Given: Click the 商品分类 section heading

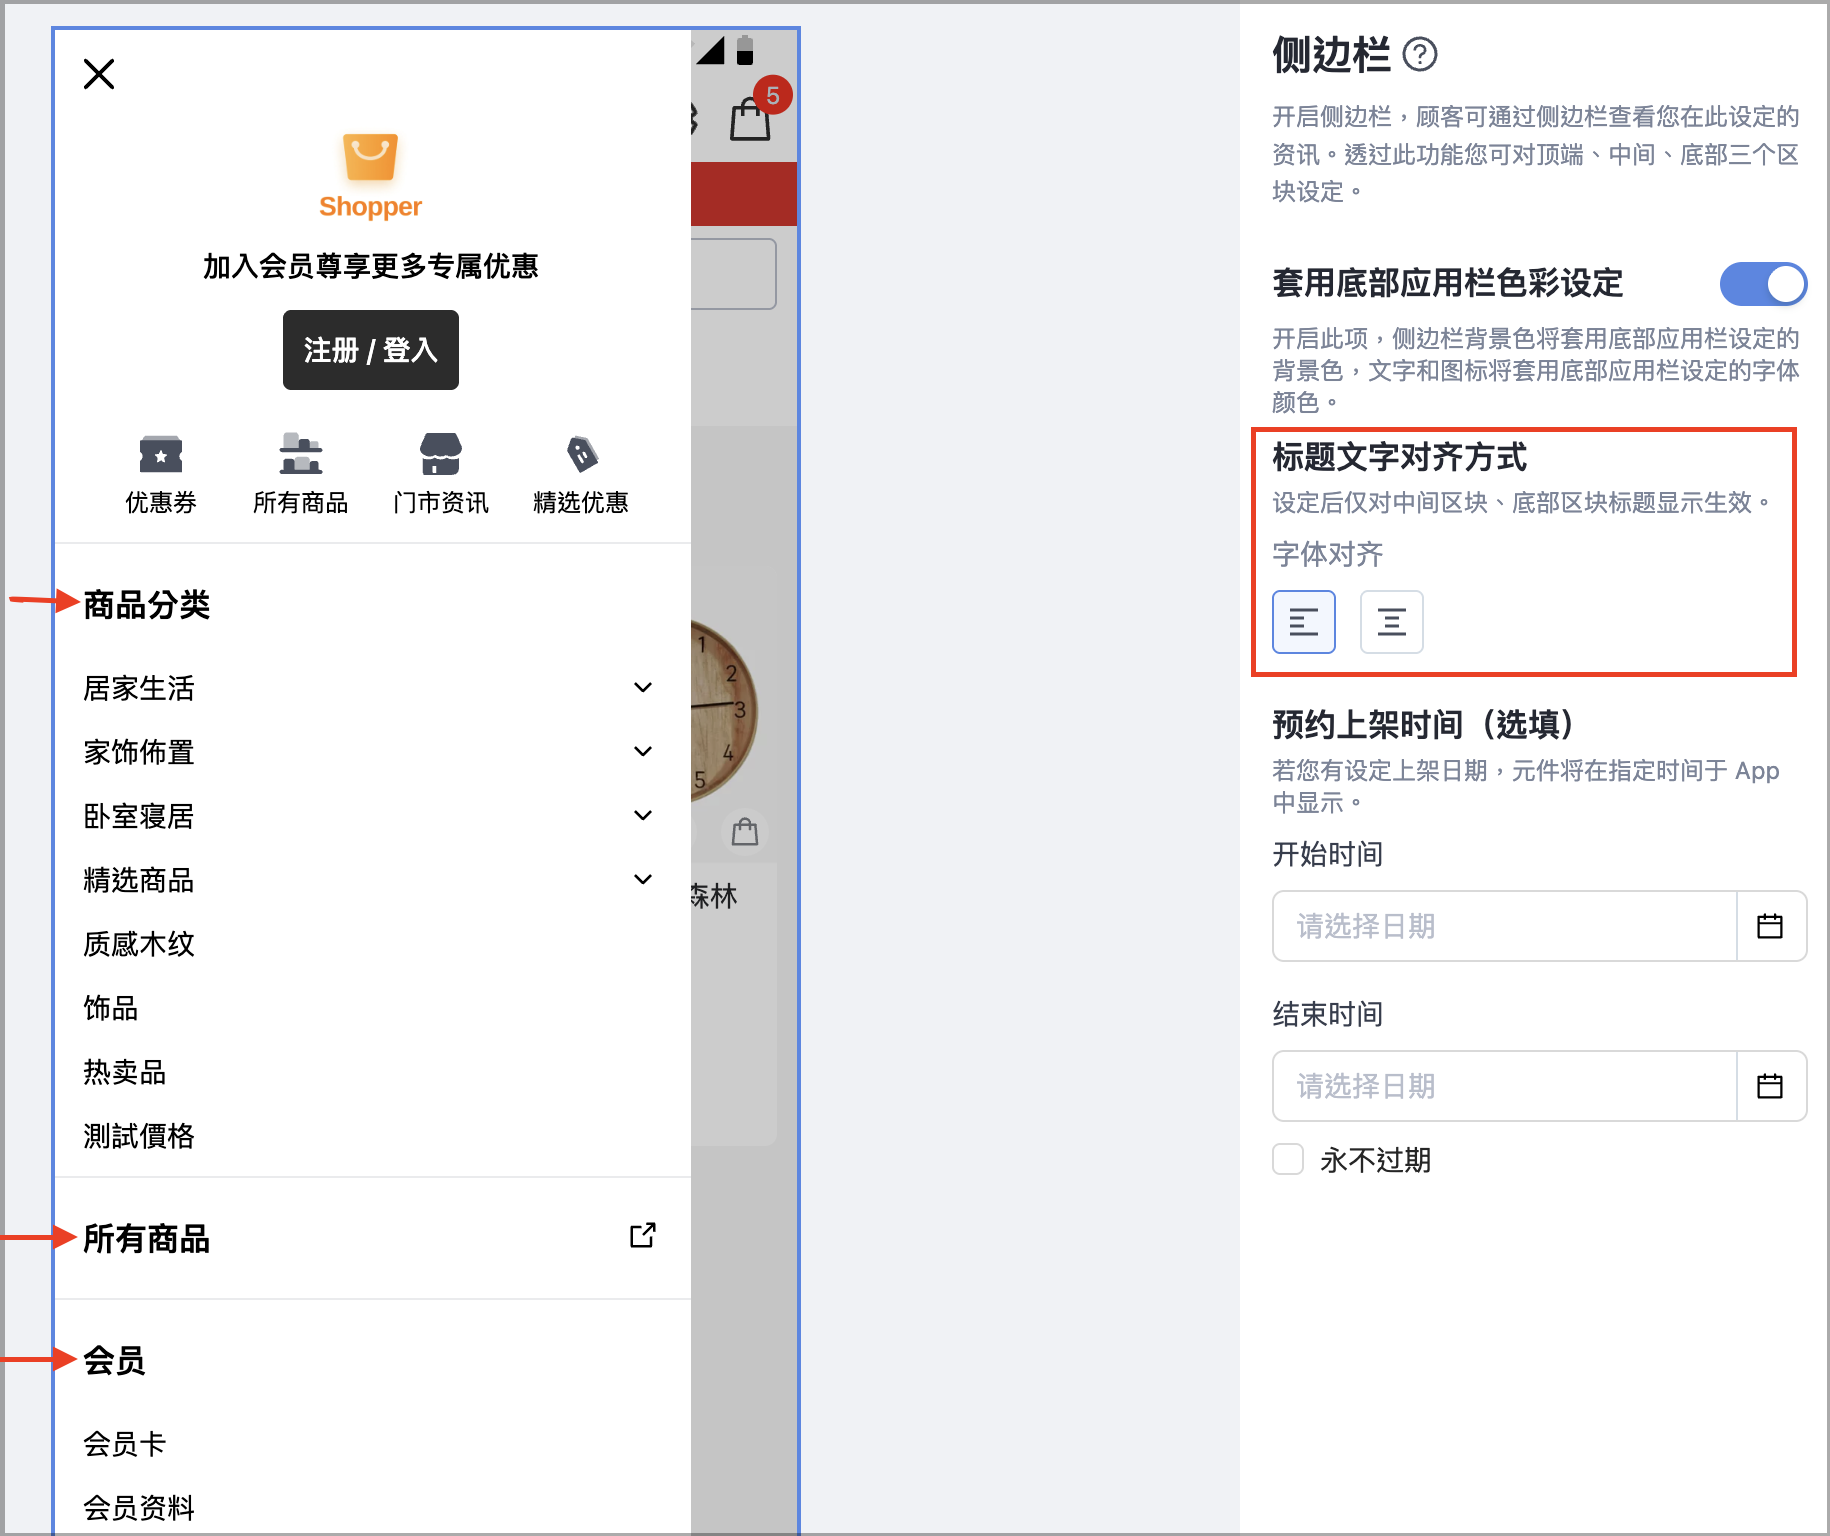Looking at the screenshot, I should [147, 605].
